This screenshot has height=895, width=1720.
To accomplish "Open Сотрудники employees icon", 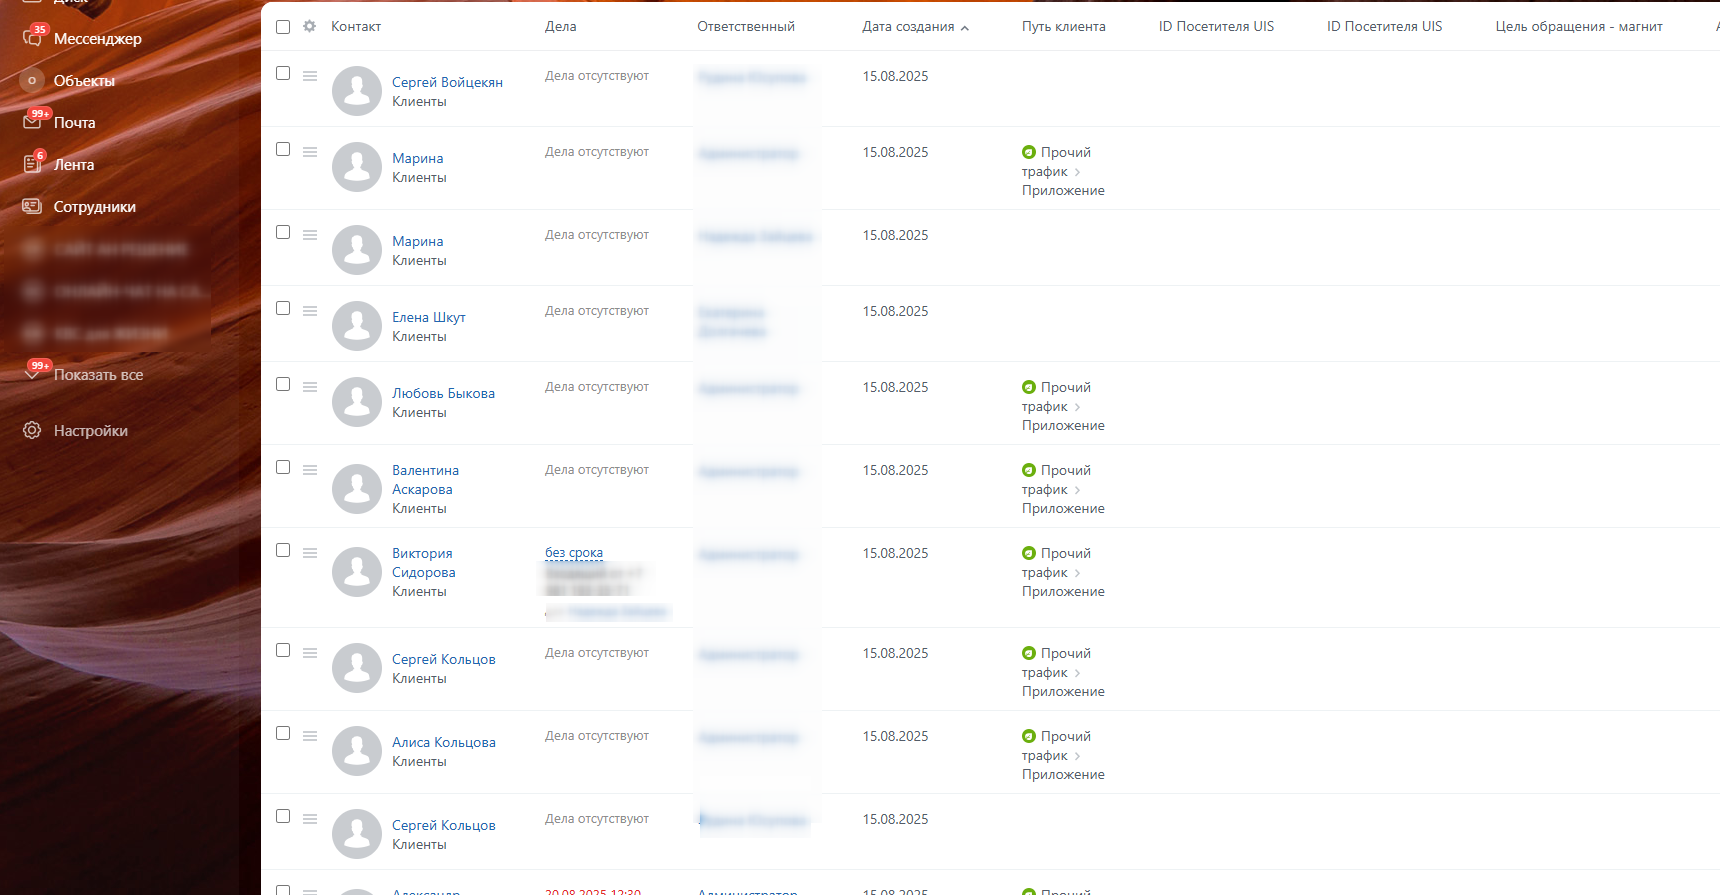I will click(x=32, y=206).
